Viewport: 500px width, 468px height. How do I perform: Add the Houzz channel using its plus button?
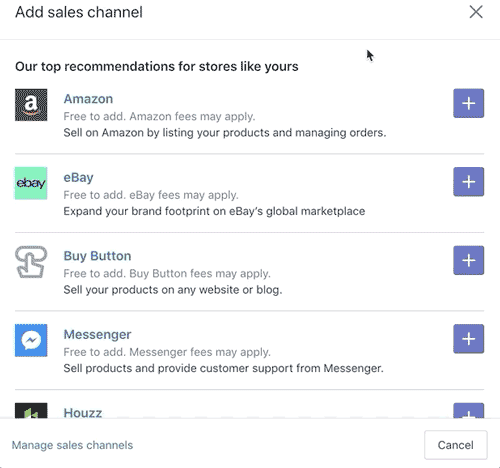coord(468,411)
